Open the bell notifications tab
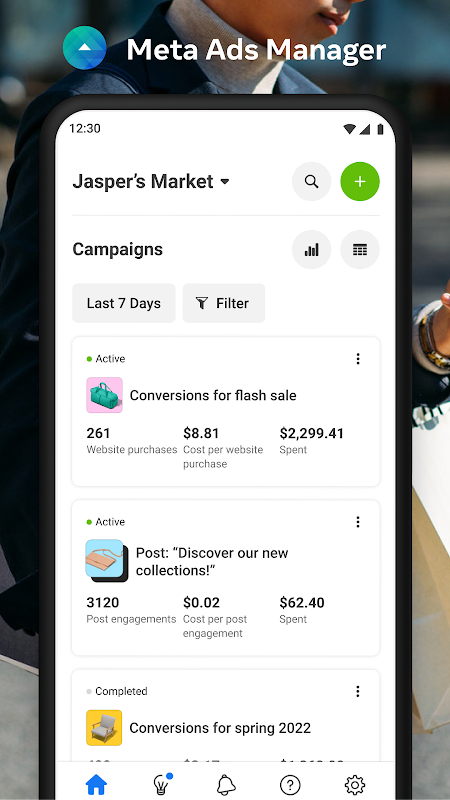Viewport: 450px width, 800px height. tap(226, 784)
